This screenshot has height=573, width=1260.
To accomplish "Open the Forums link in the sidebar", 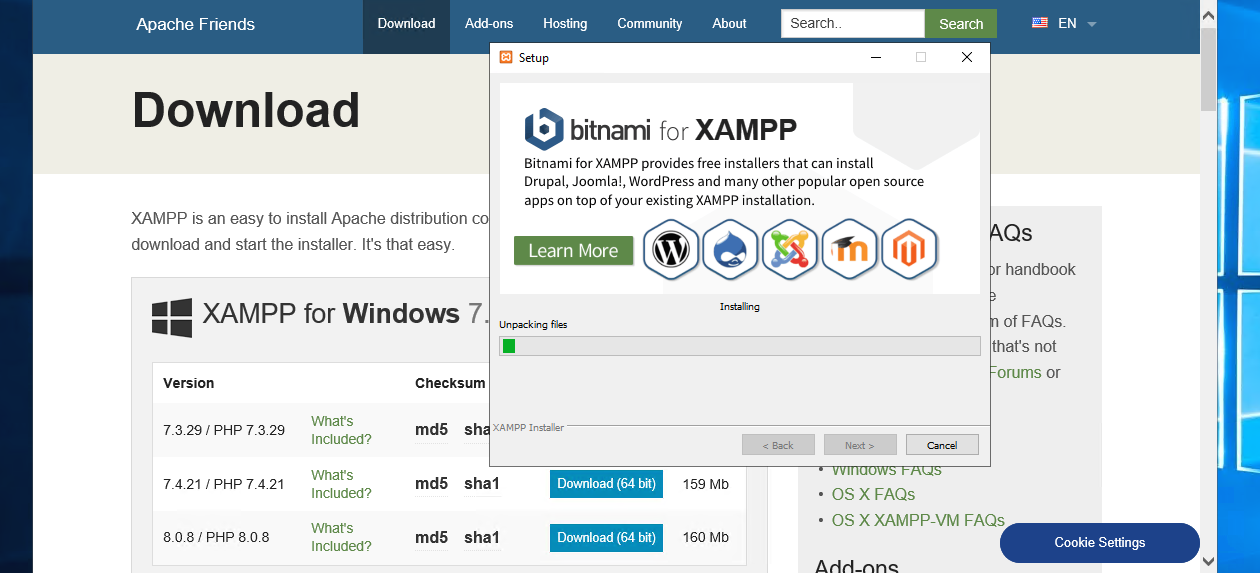I will 1015,372.
